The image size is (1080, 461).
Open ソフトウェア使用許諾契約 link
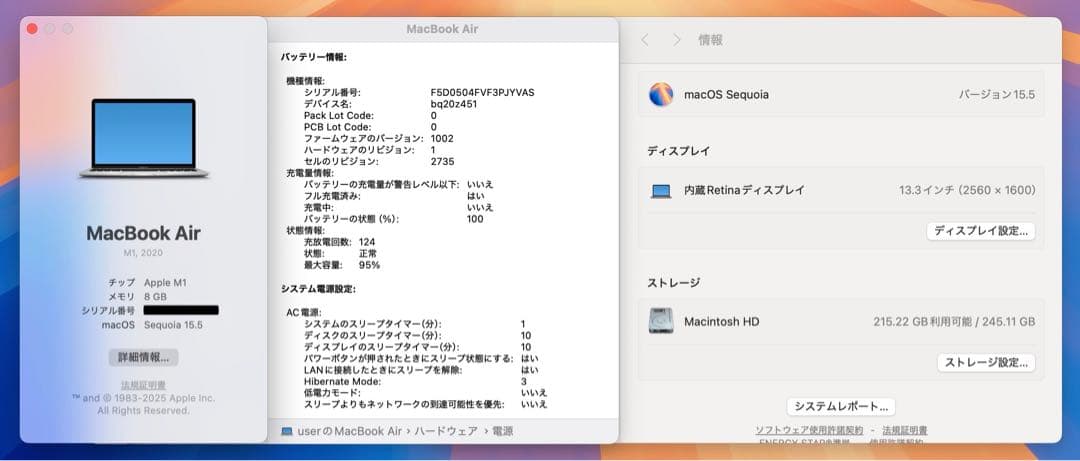[x=809, y=430]
